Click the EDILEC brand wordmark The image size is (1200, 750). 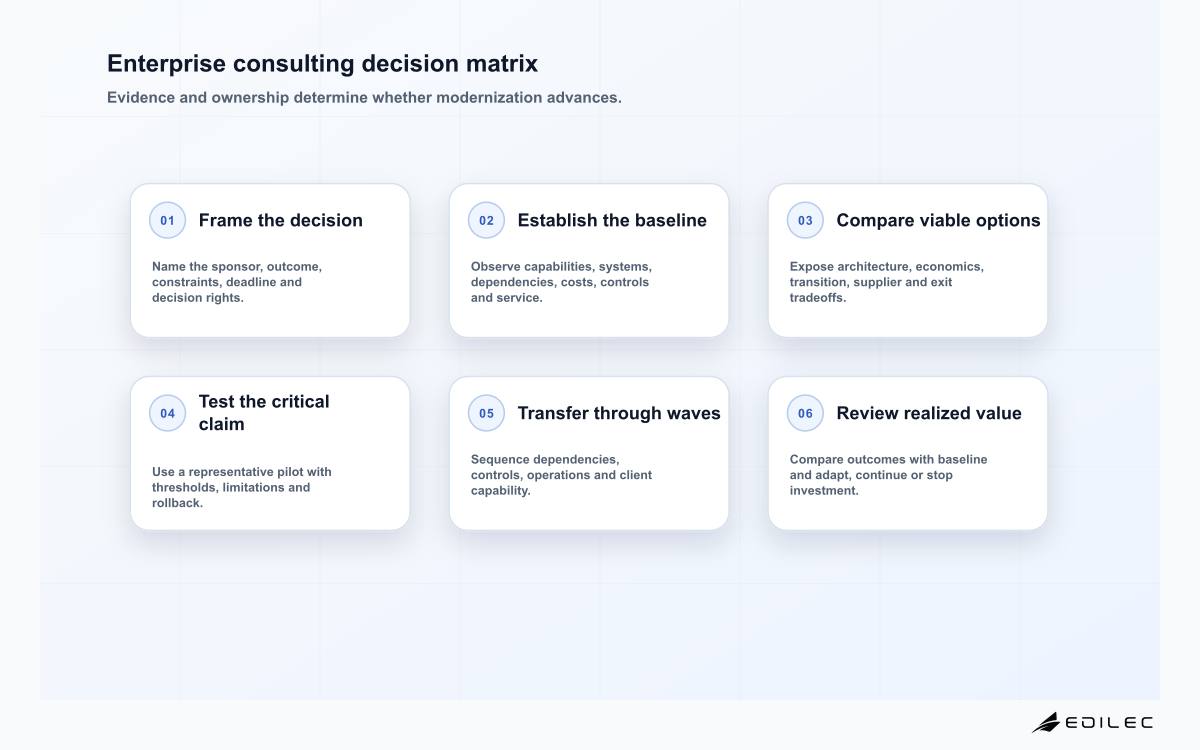pyautogui.click(x=1109, y=722)
